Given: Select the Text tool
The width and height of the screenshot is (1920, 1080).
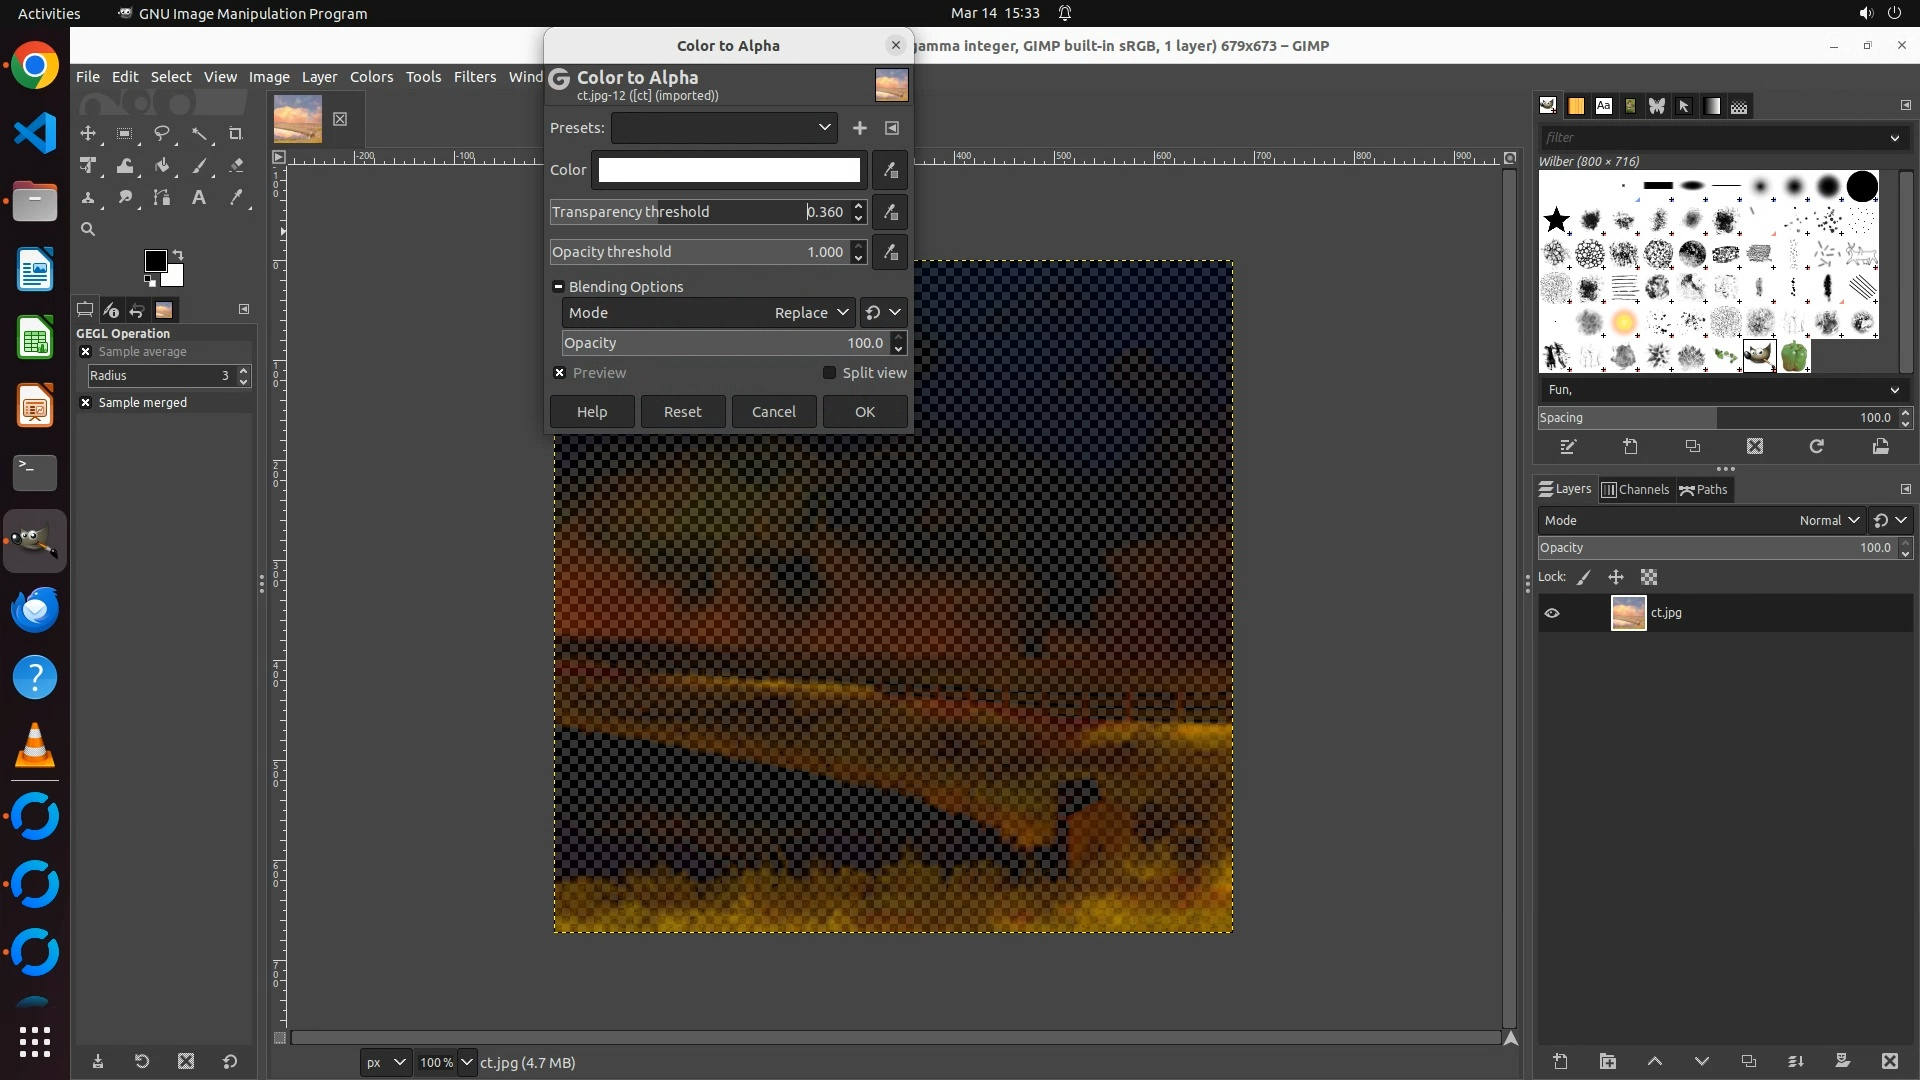Looking at the screenshot, I should [199, 198].
